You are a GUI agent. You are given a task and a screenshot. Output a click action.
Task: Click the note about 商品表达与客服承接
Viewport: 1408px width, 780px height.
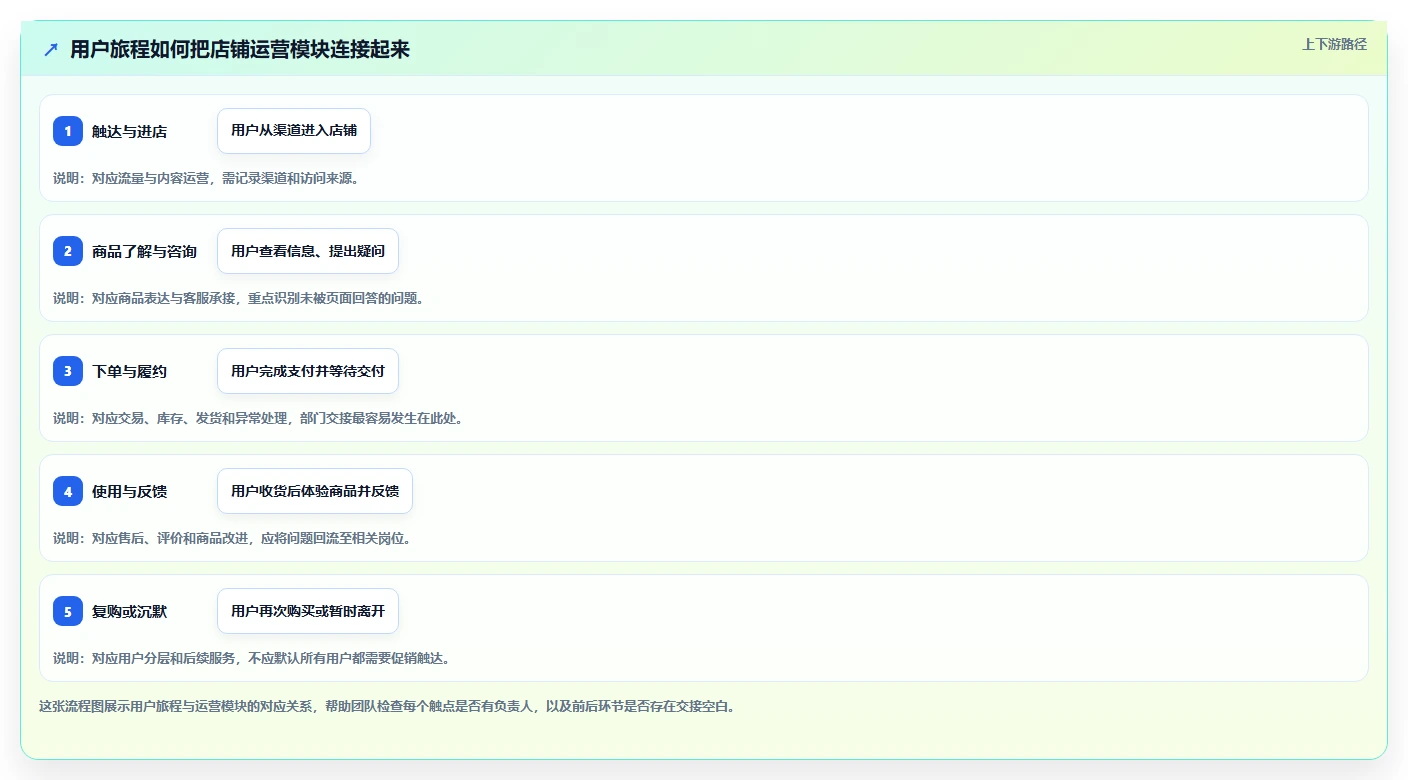[x=239, y=298]
